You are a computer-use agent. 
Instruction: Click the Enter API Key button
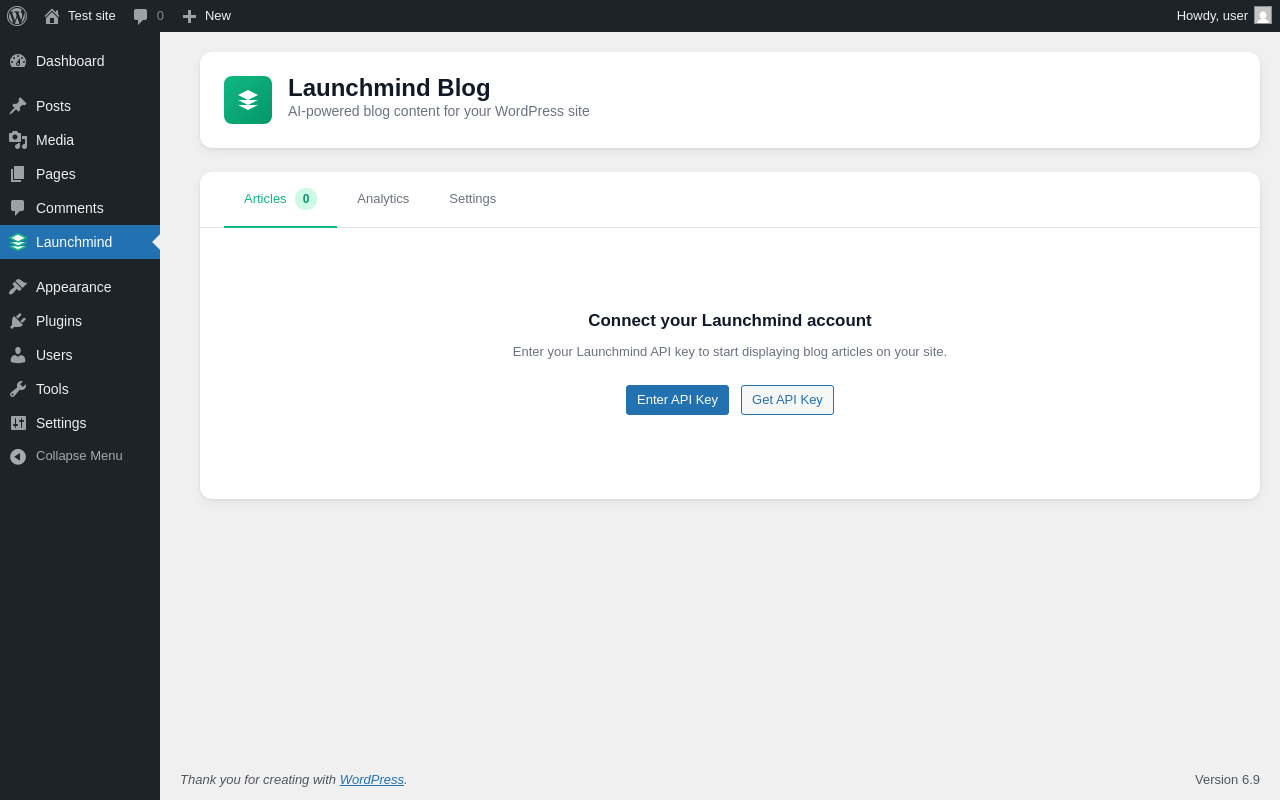point(677,400)
